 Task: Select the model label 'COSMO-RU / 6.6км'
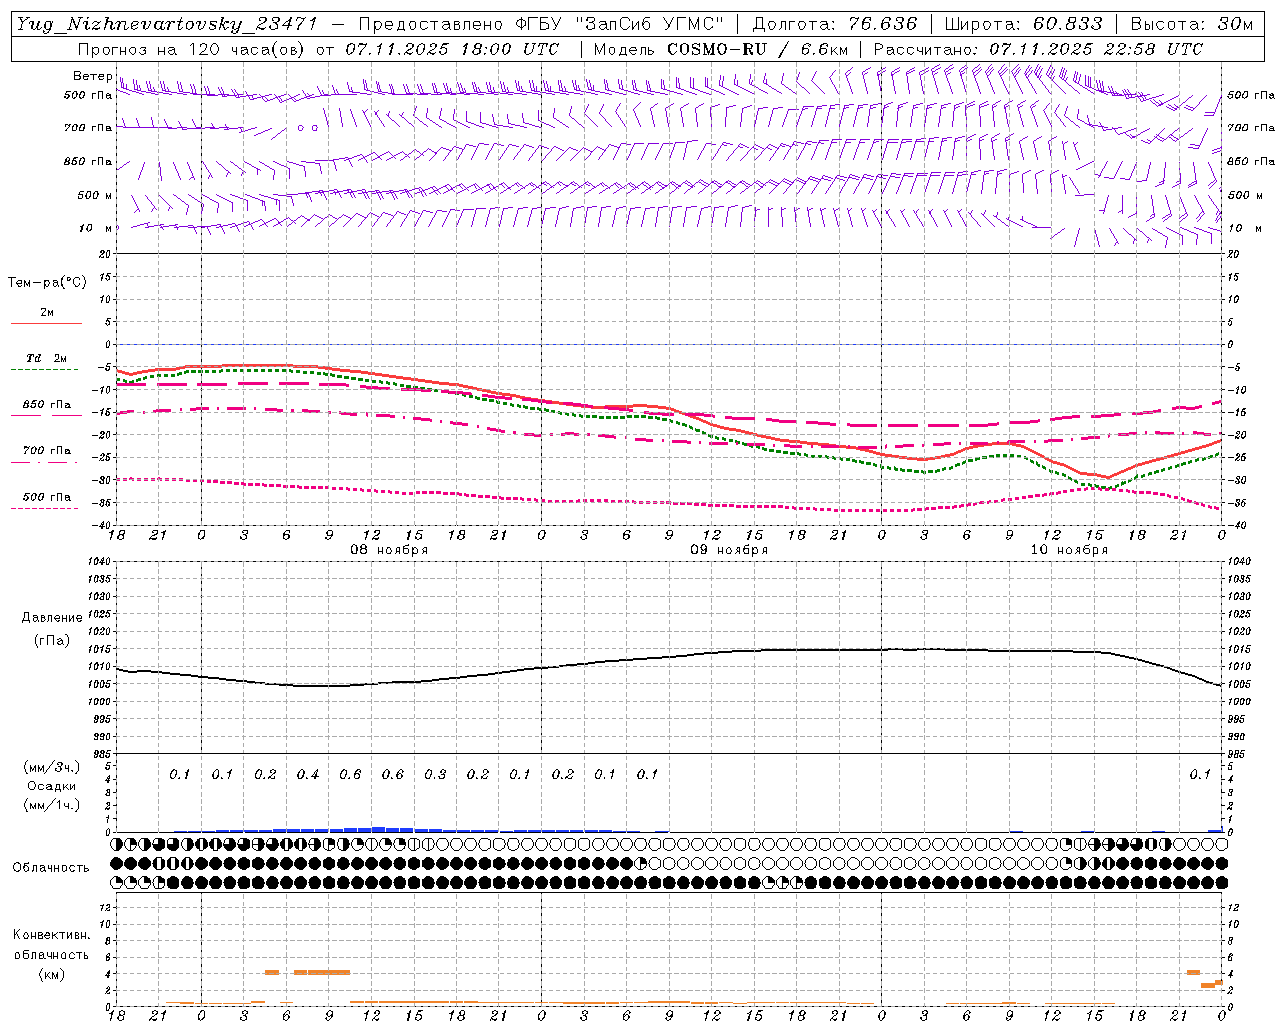757,49
